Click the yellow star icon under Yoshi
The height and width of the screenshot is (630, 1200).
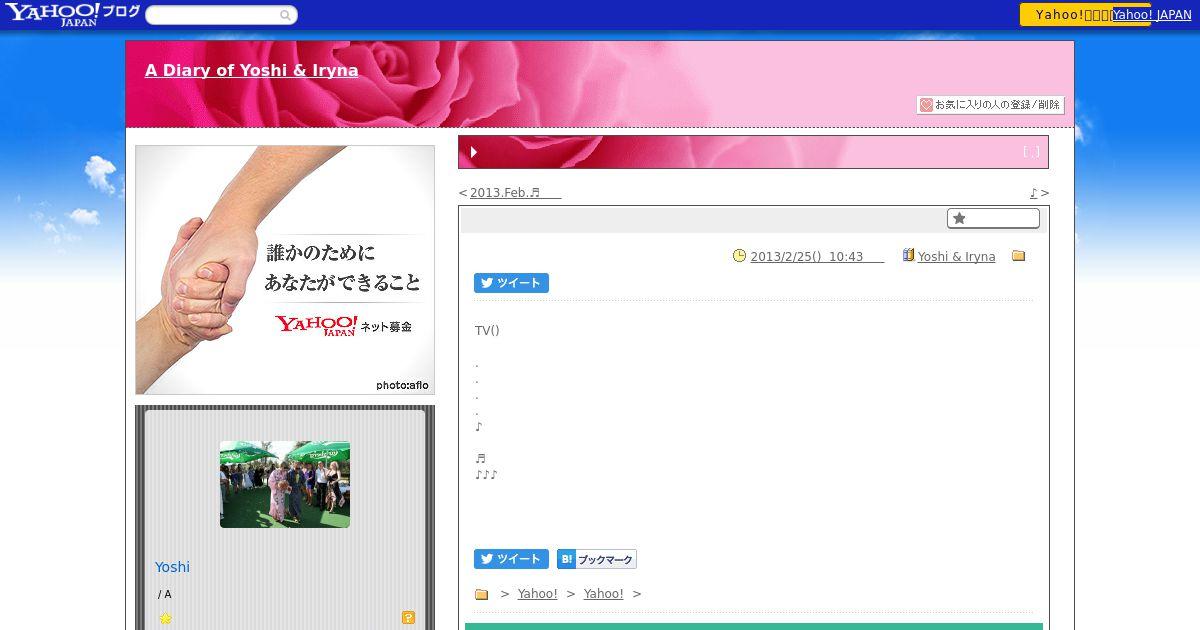pyautogui.click(x=165, y=618)
